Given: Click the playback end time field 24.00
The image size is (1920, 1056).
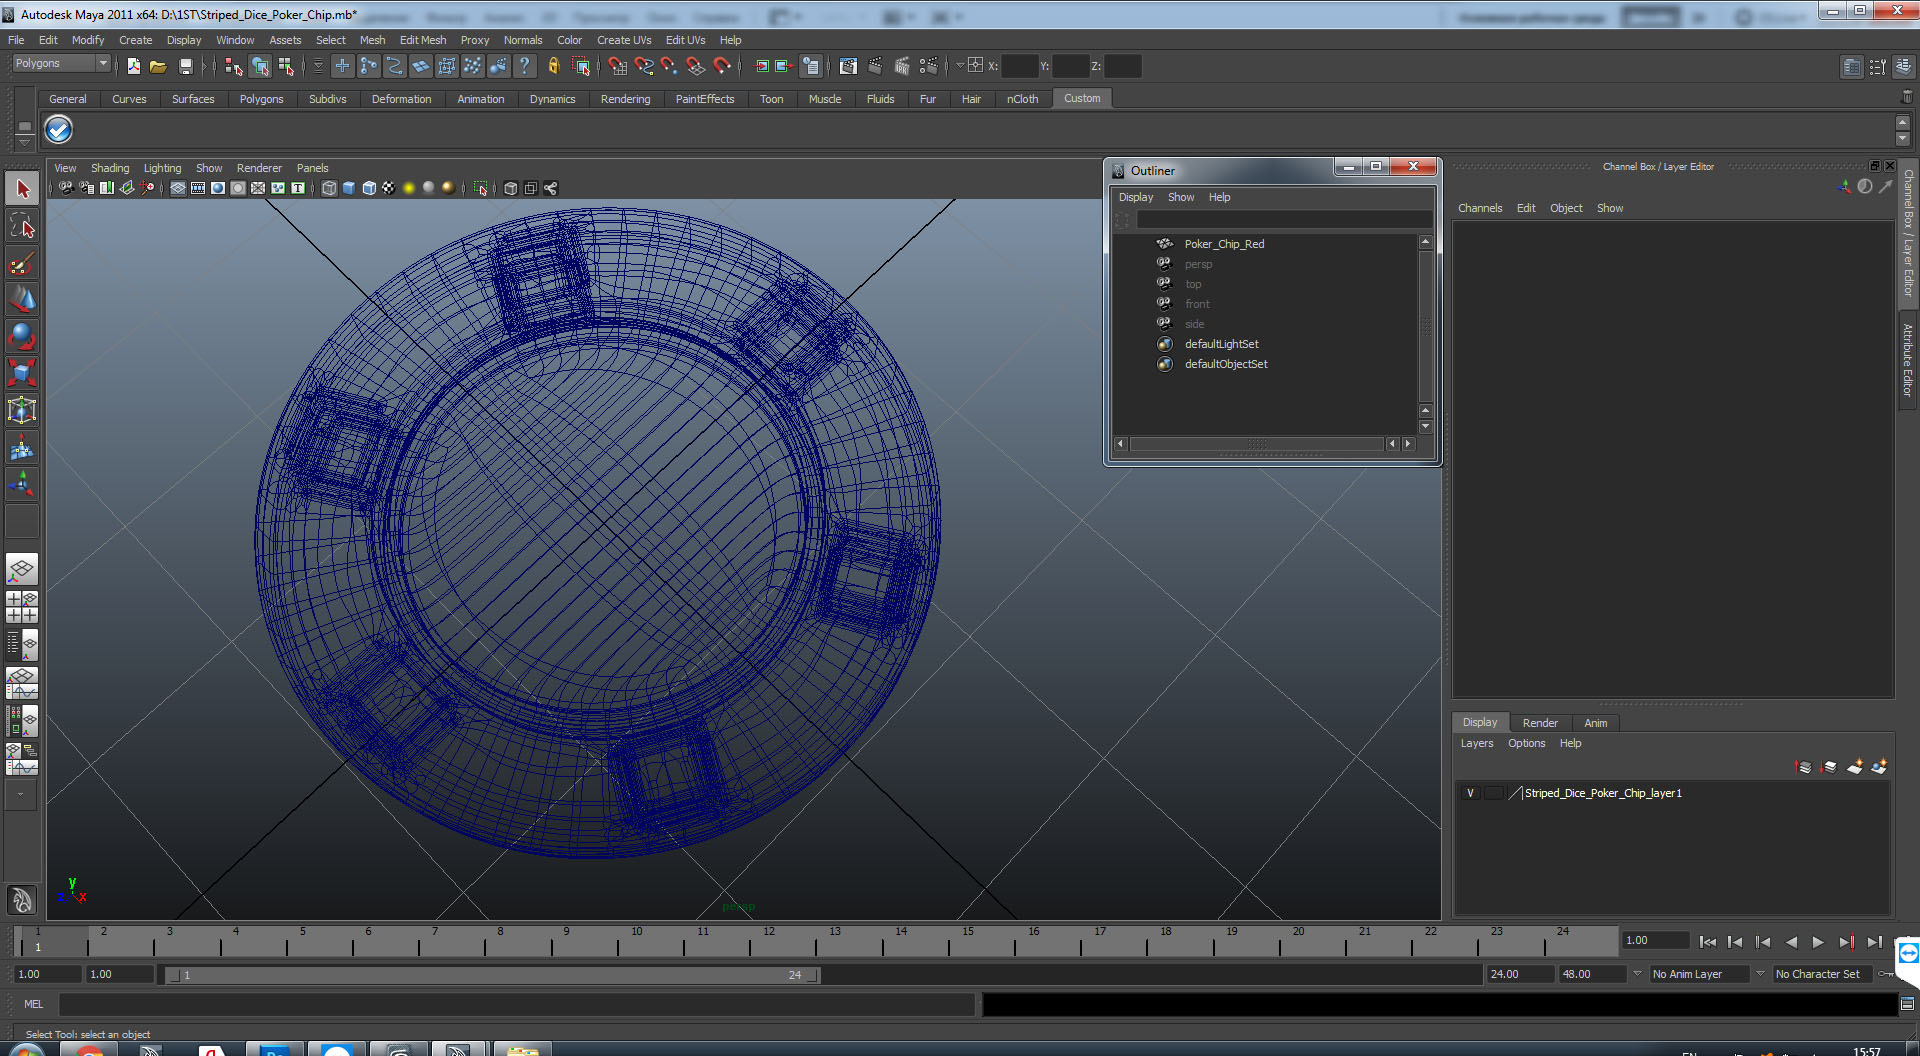Looking at the screenshot, I should click(1519, 974).
